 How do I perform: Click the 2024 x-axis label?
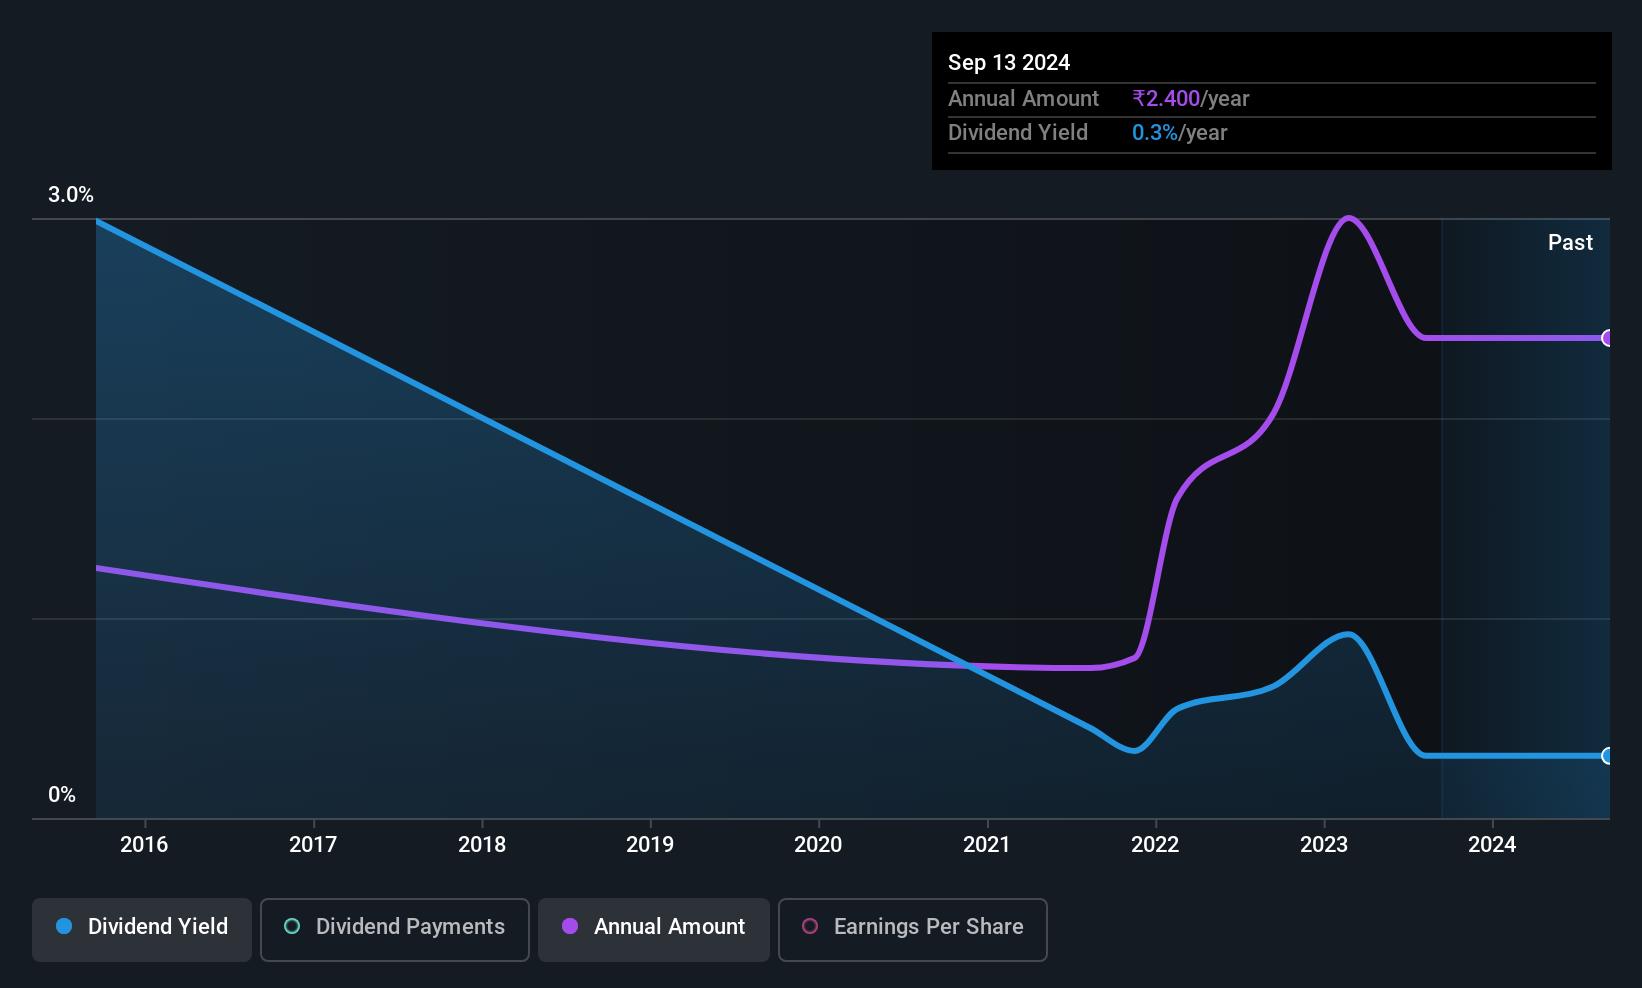click(1492, 844)
